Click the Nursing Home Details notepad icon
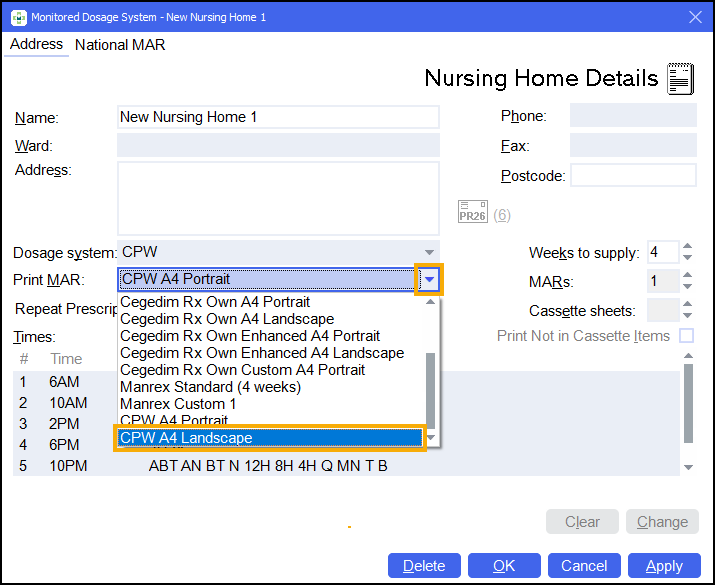Screen dimensions: 715x585 (680, 78)
